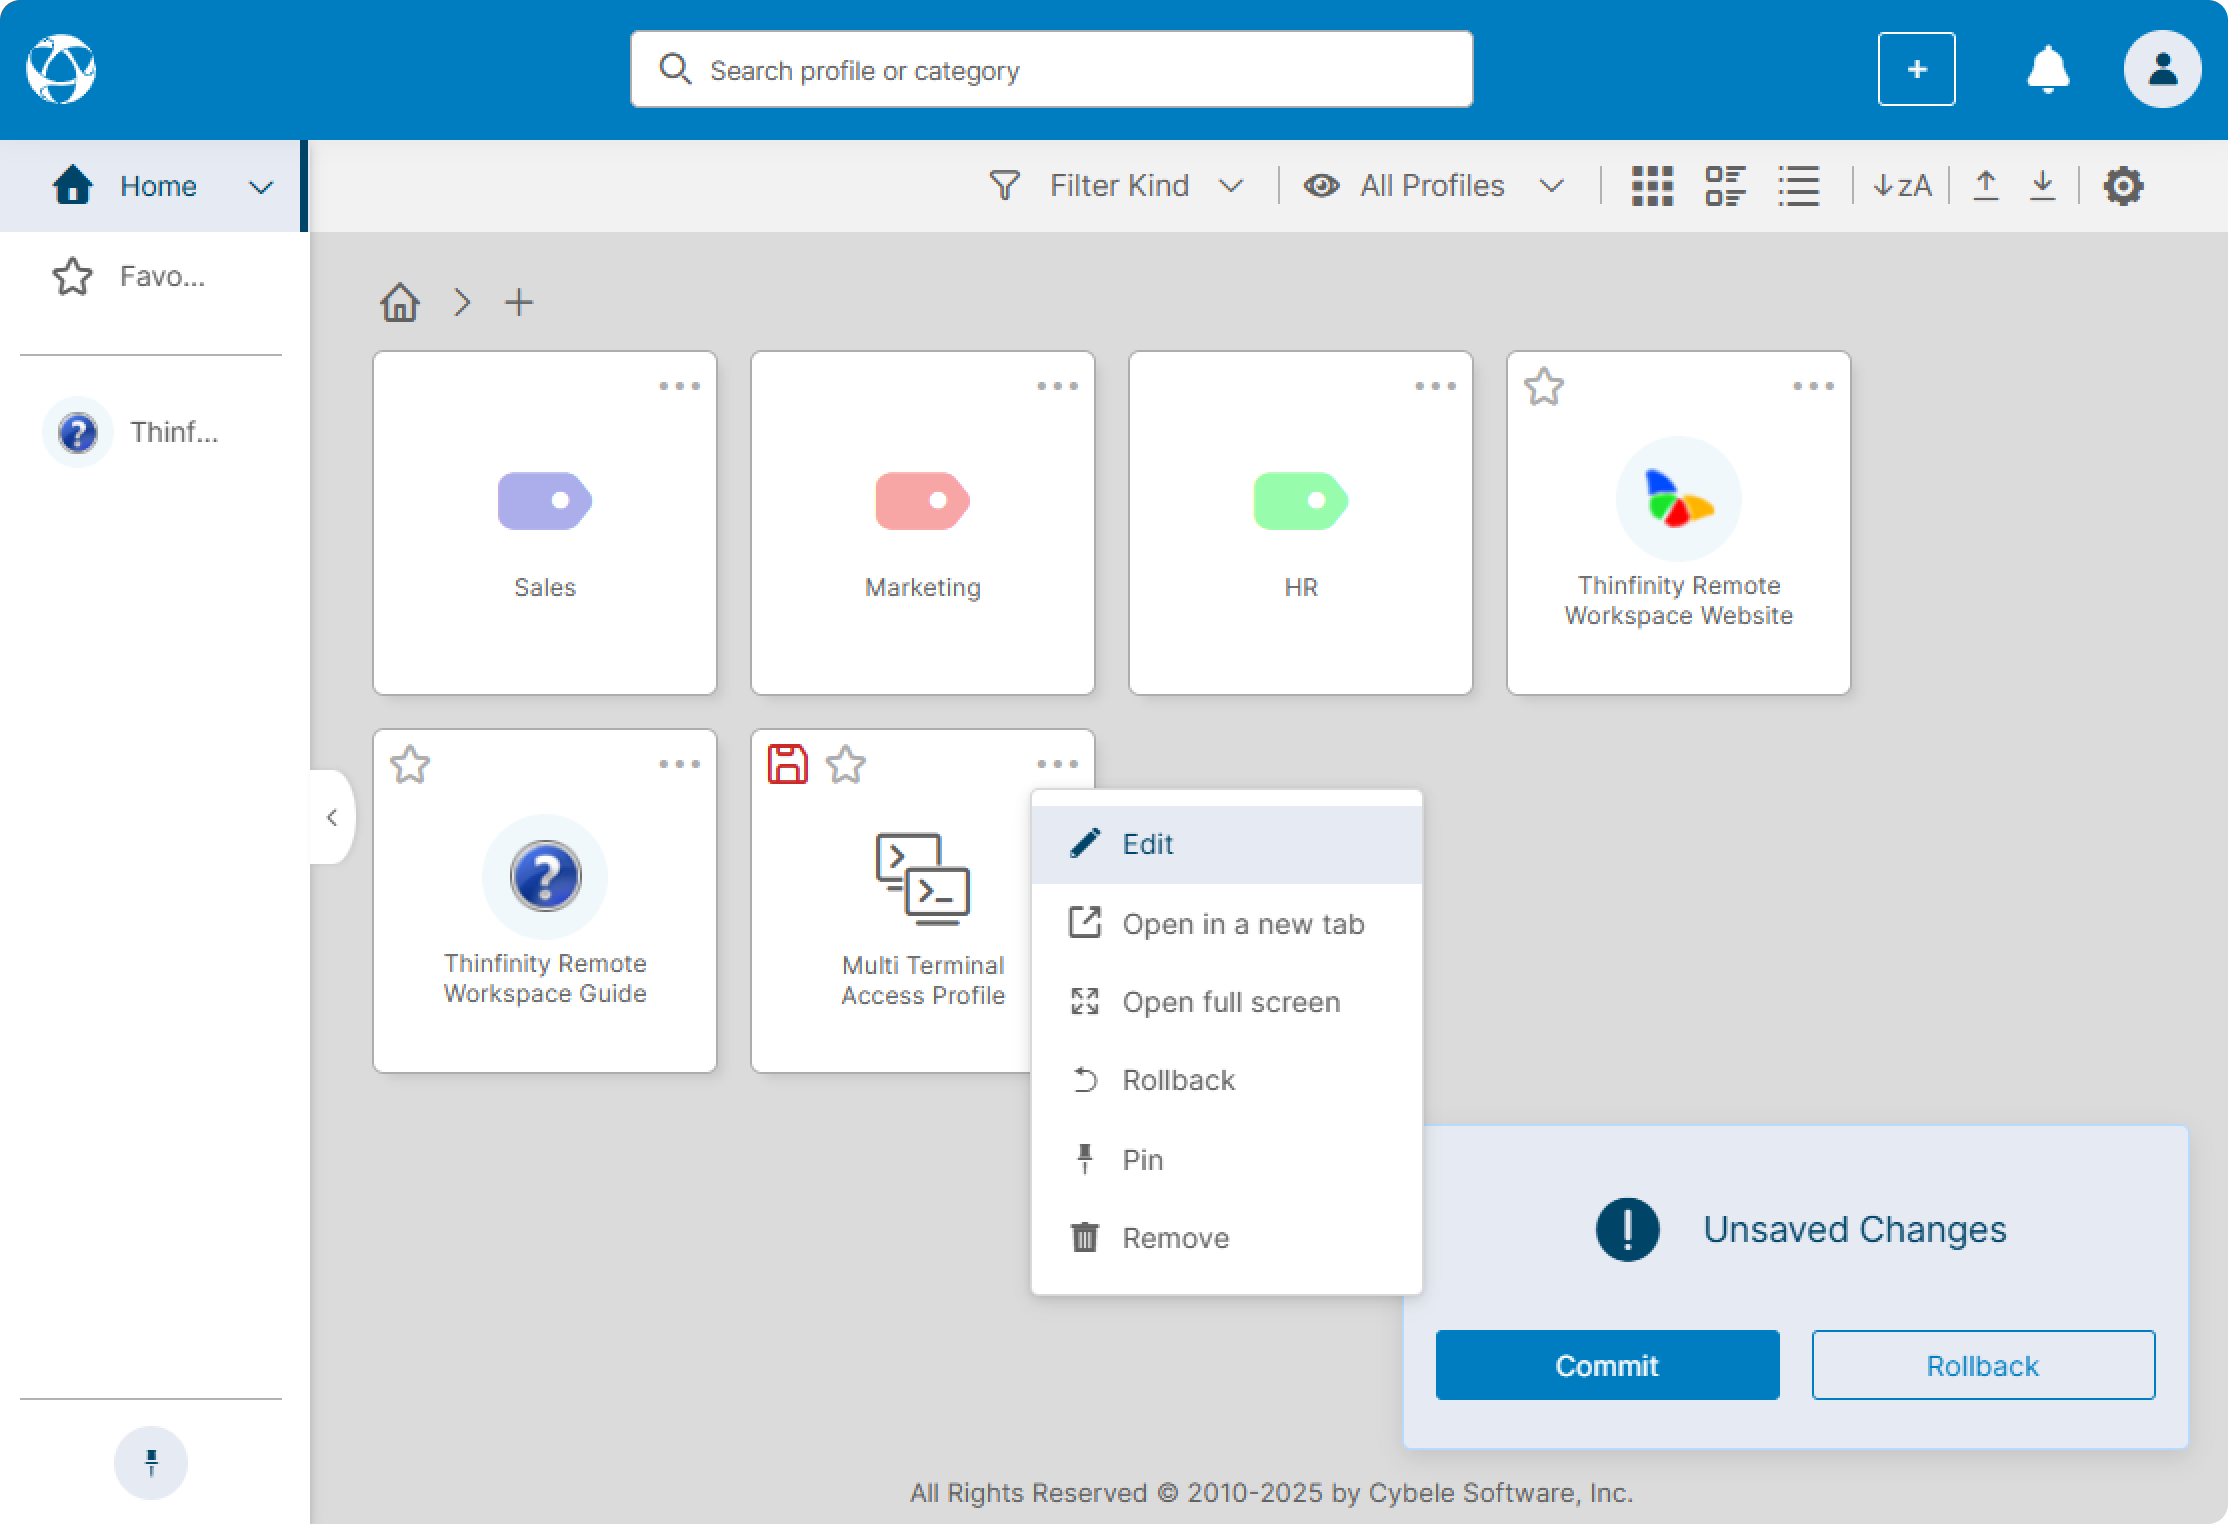Toggle the Z-A sort order
This screenshot has height=1524, width=2228.
(1901, 186)
